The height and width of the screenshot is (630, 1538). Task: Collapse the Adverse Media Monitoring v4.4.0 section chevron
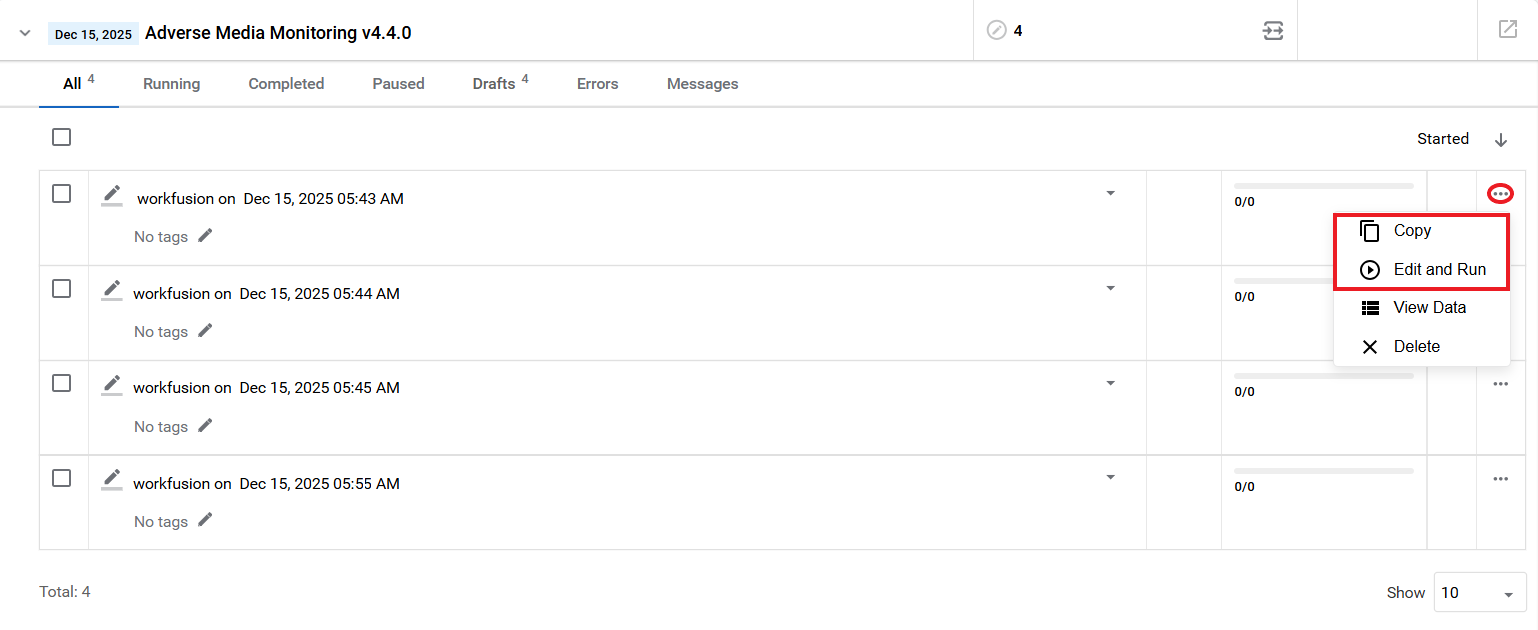25,33
